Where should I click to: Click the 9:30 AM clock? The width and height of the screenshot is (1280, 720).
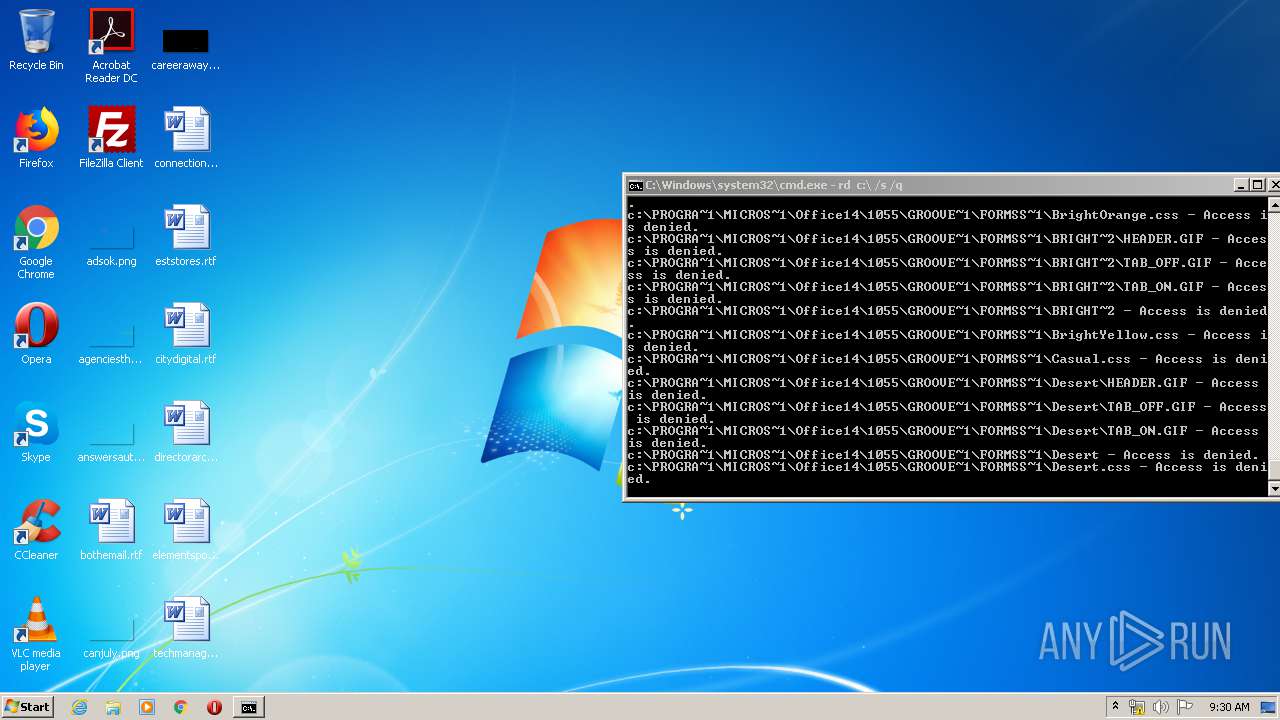(1229, 707)
